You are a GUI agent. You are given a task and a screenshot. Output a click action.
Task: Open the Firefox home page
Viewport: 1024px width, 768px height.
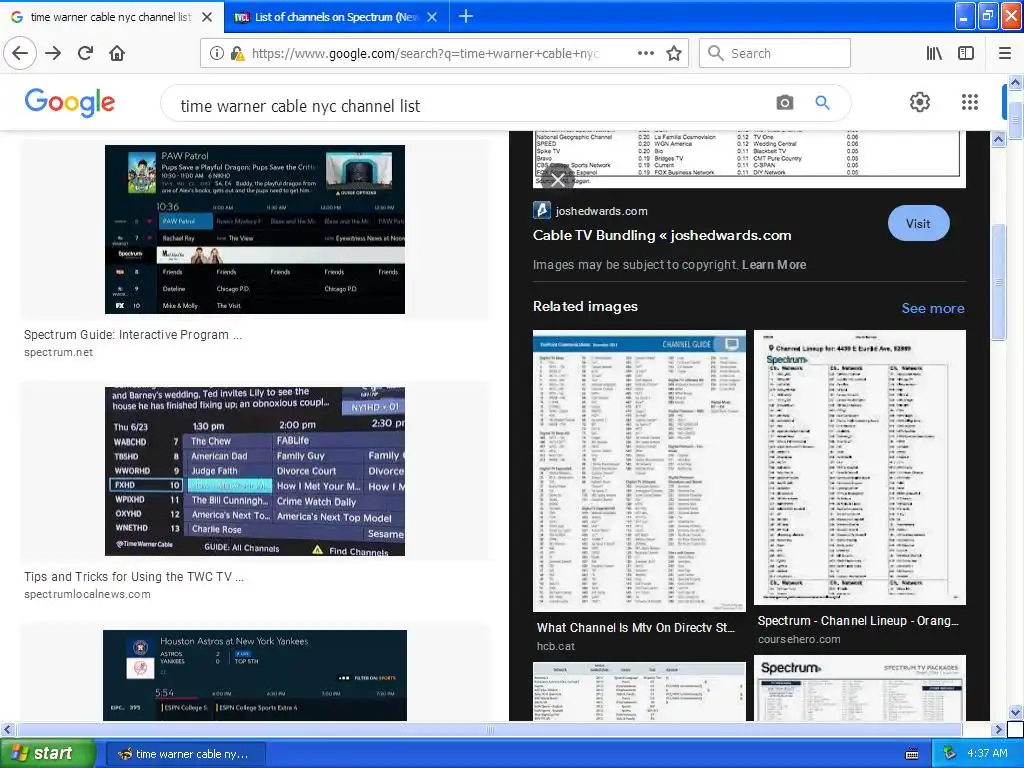point(117,54)
